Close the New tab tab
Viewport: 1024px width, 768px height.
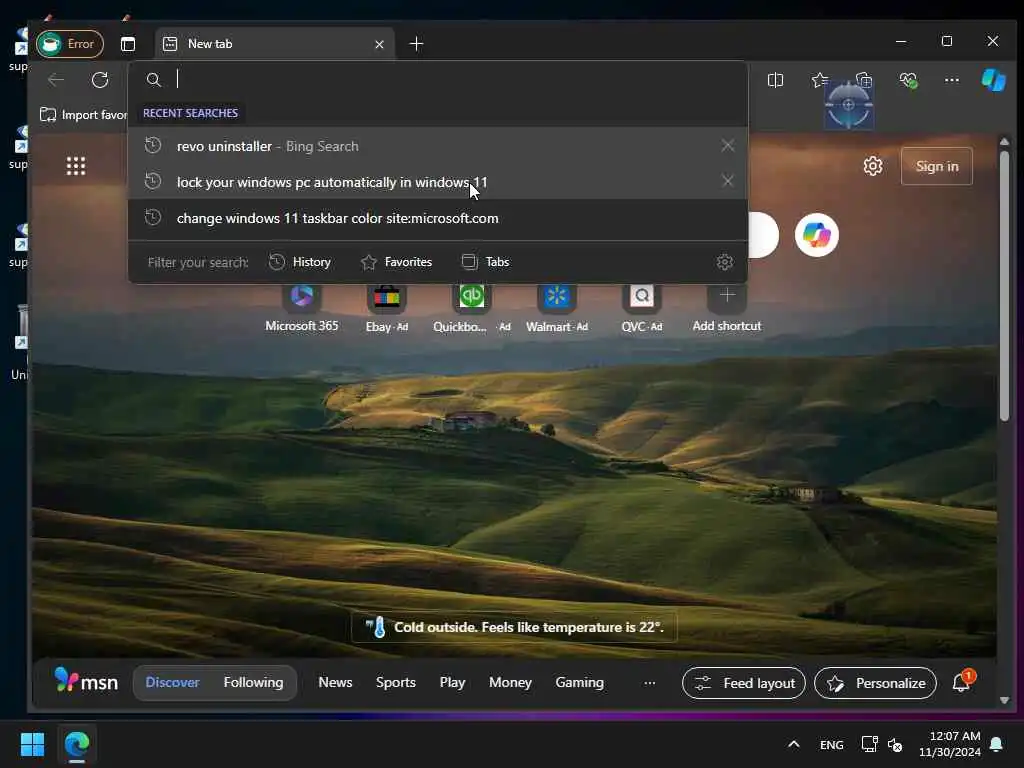click(x=379, y=44)
